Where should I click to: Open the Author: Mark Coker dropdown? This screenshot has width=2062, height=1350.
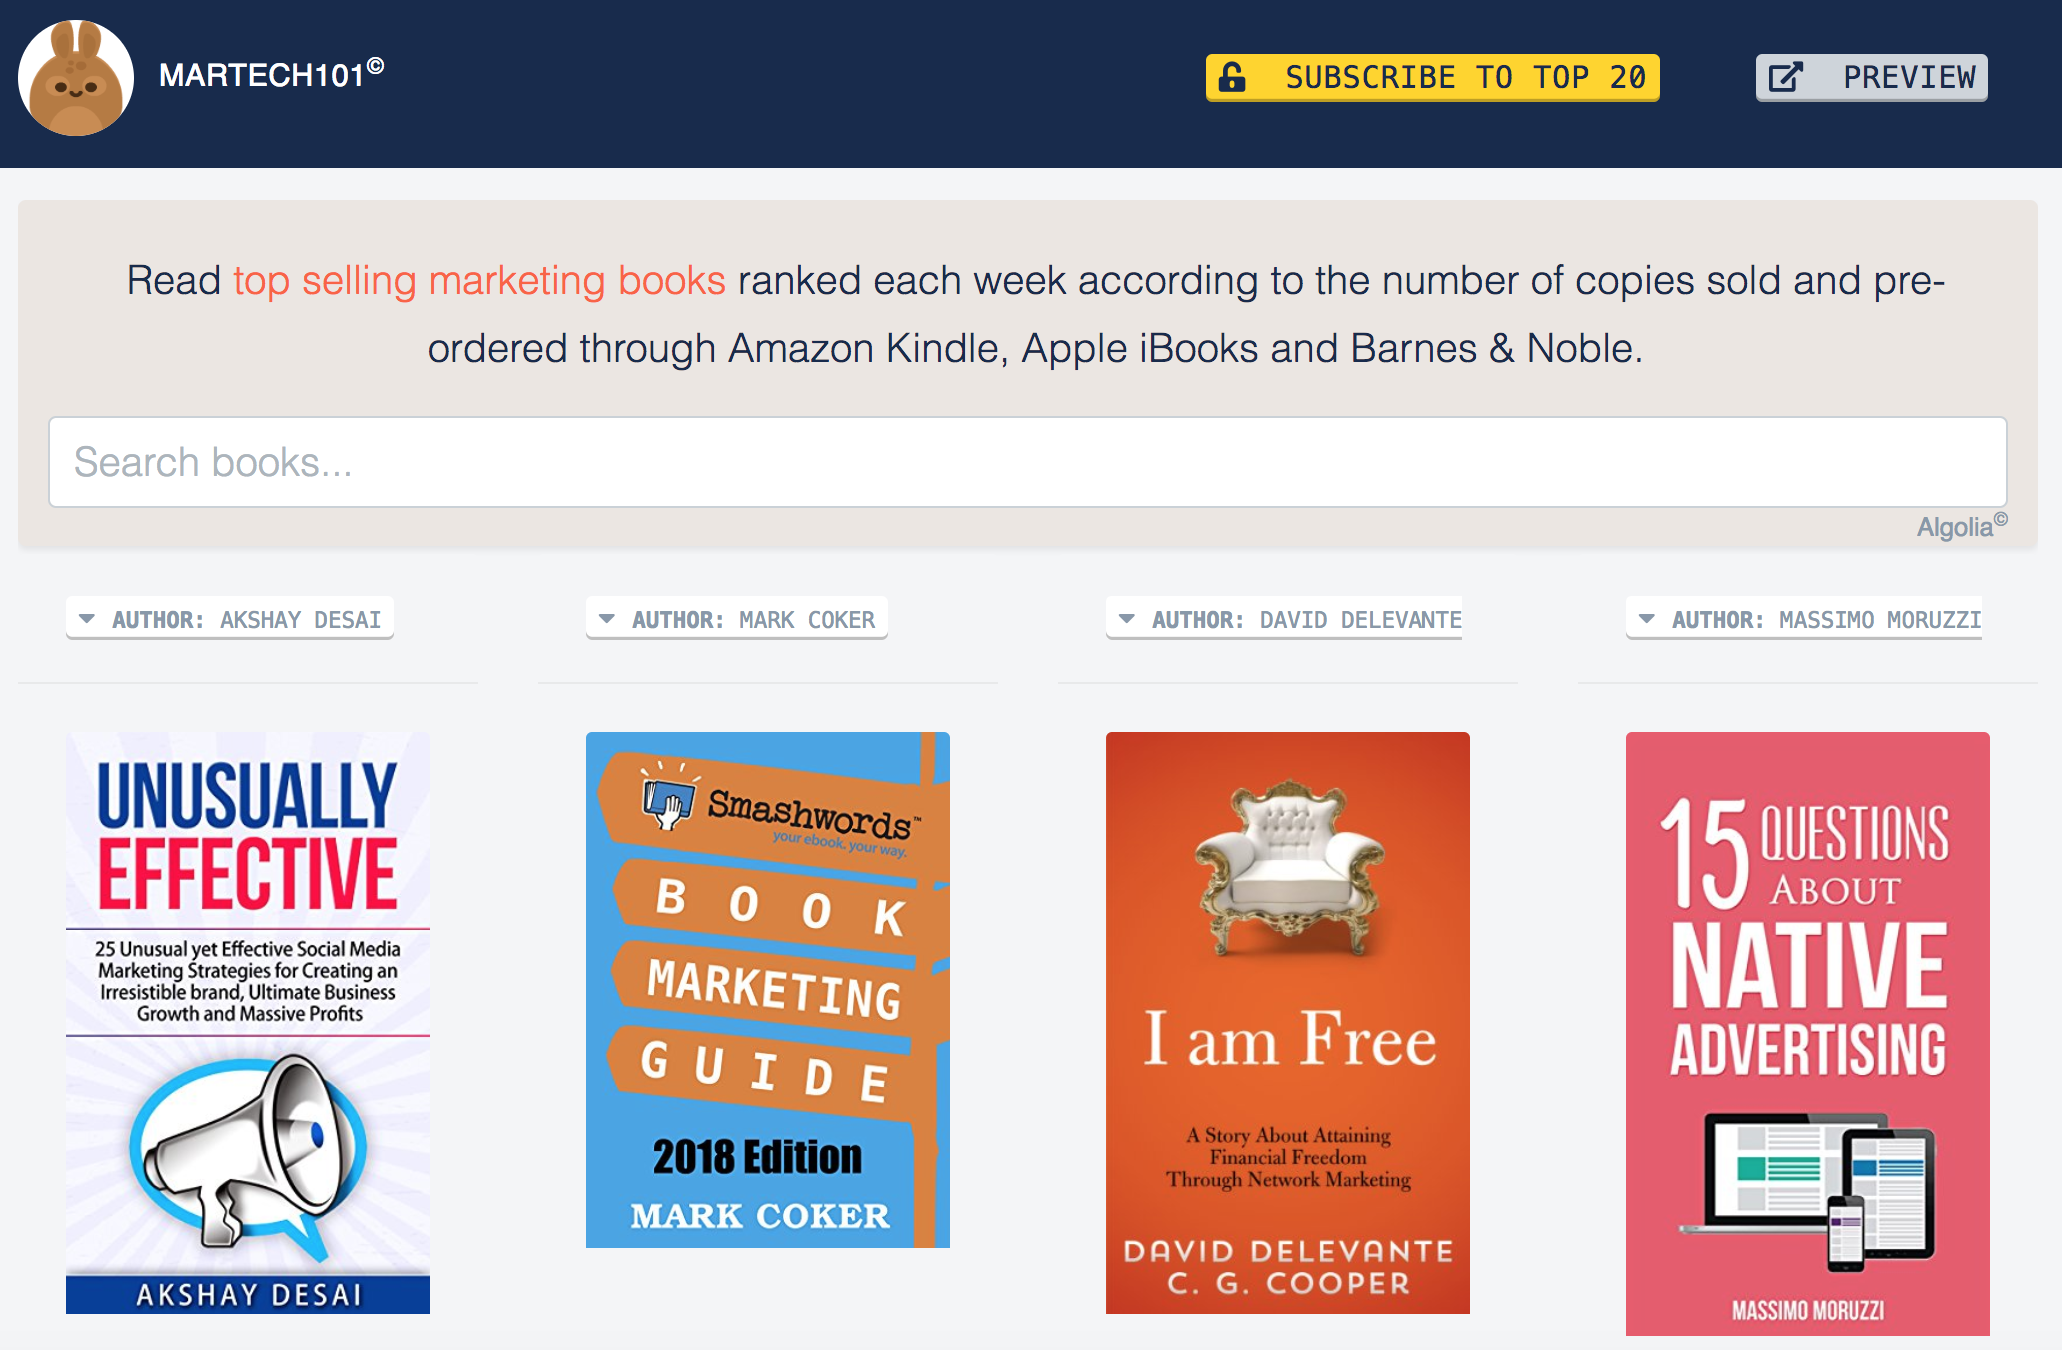pos(737,618)
